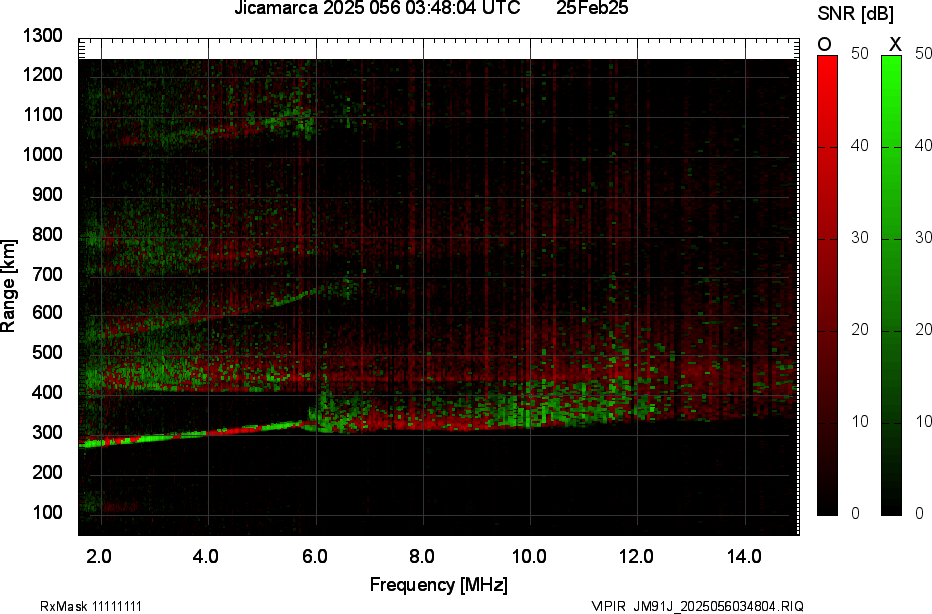Click the 12.0 frequency axis label
Image resolution: width=932 pixels, height=614 pixels.
coord(636,557)
